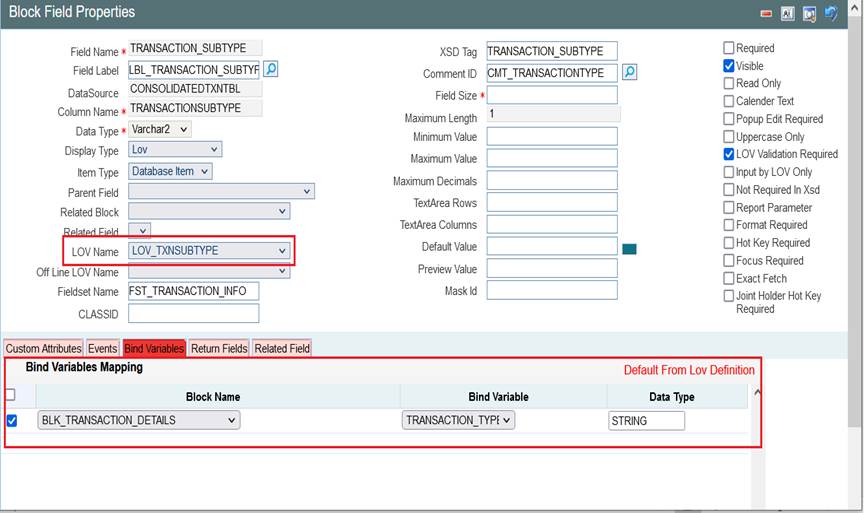Check Not Required In Xsd

click(728, 190)
